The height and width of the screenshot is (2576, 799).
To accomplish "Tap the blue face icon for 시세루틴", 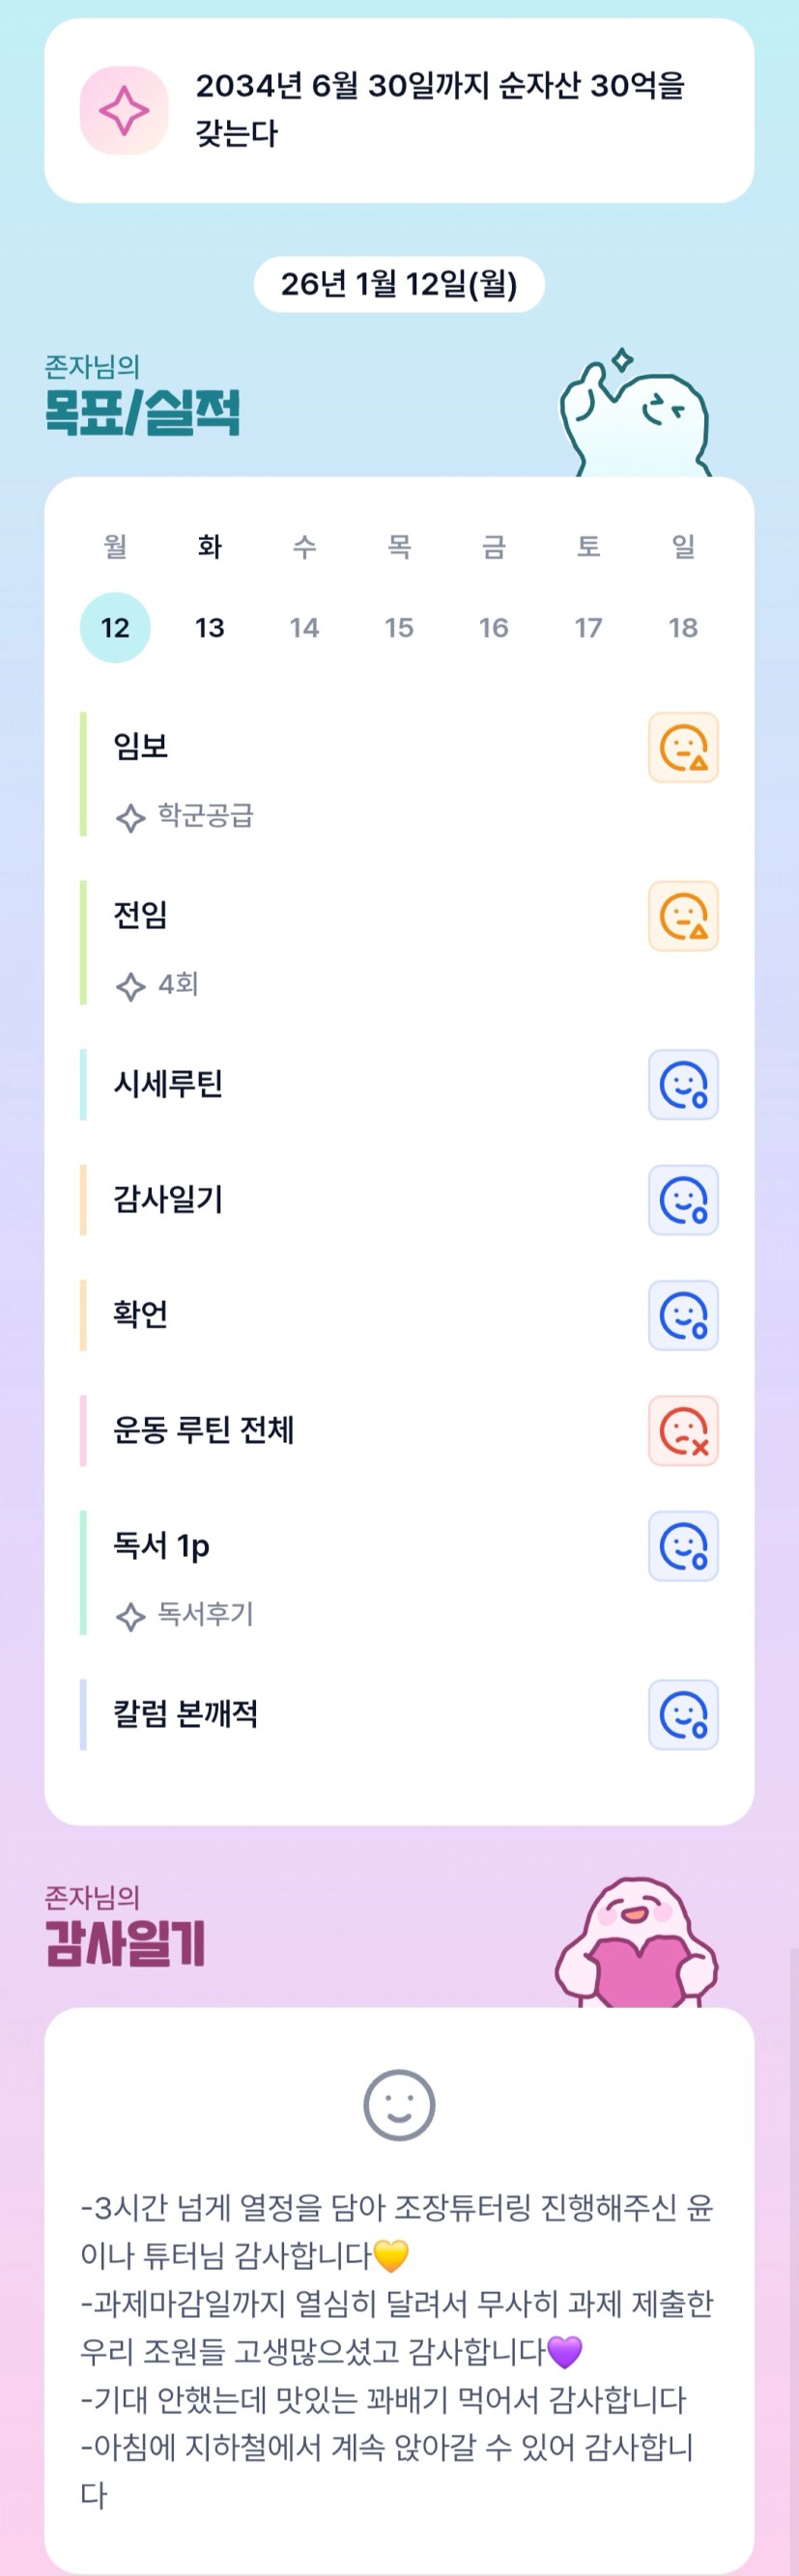I will point(683,1085).
